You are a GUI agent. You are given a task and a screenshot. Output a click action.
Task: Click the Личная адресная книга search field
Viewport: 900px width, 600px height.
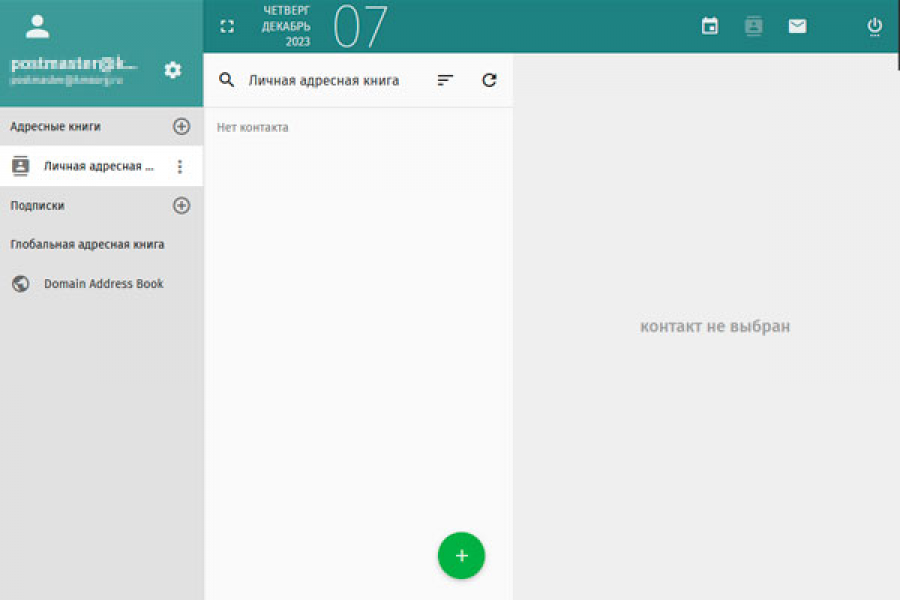pos(323,80)
